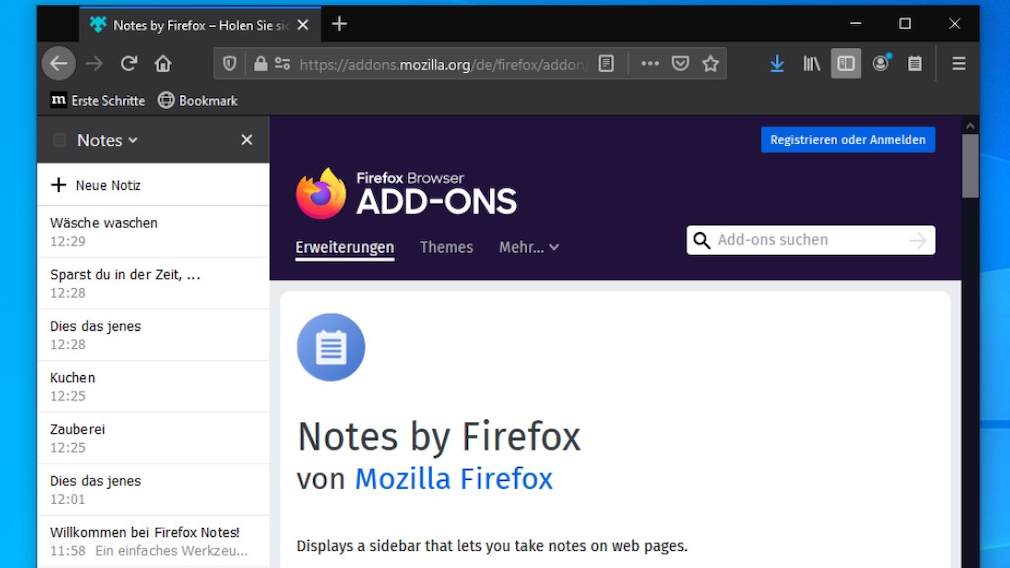Click the page vertical scrollbar thumb
Image resolution: width=1010 pixels, height=568 pixels.
pos(970,166)
